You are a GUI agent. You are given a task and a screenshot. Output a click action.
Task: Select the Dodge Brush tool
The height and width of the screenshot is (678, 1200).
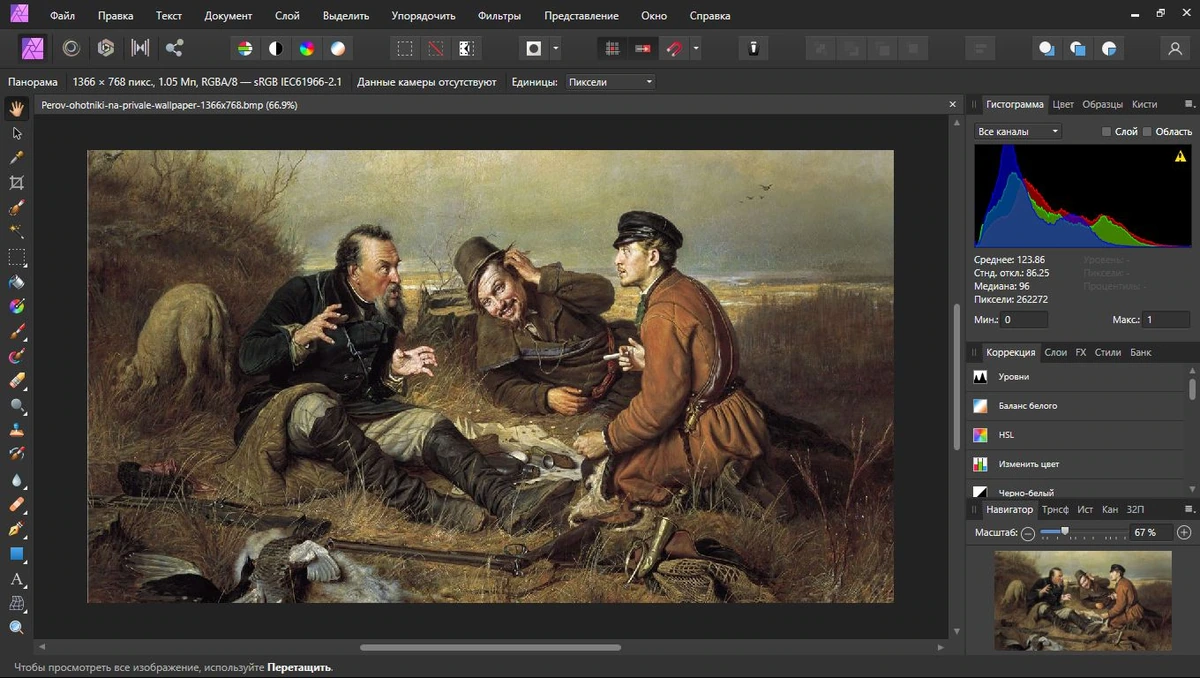16,405
